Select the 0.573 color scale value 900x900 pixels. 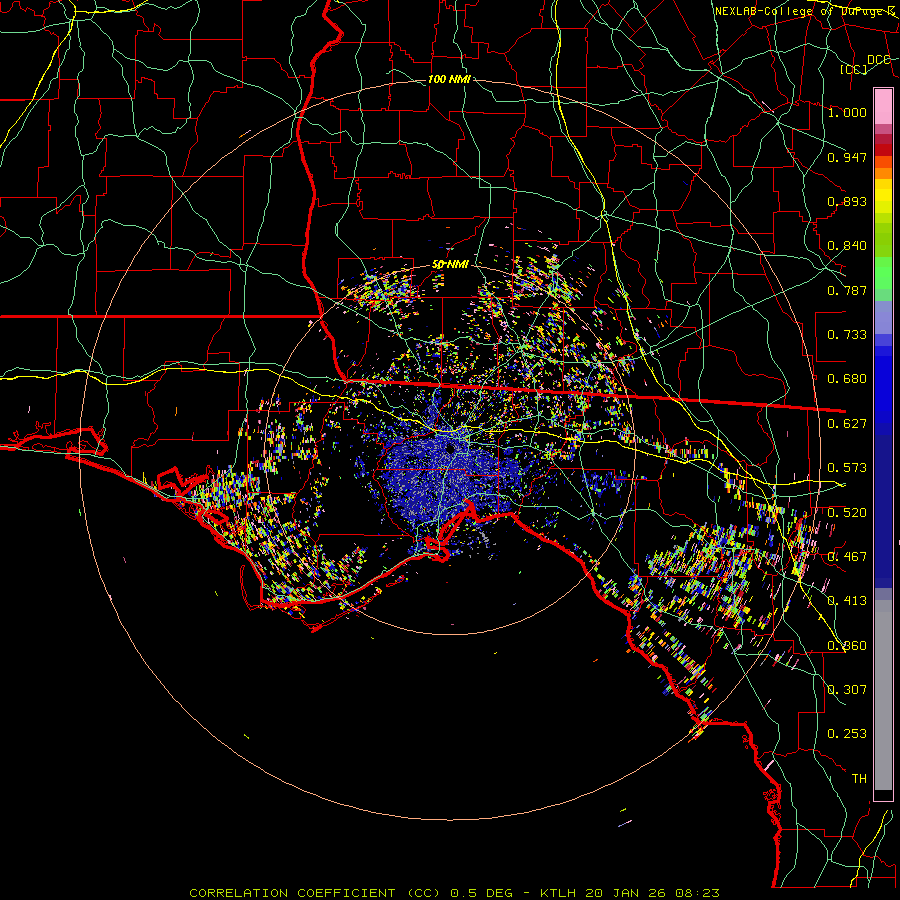click(x=847, y=468)
